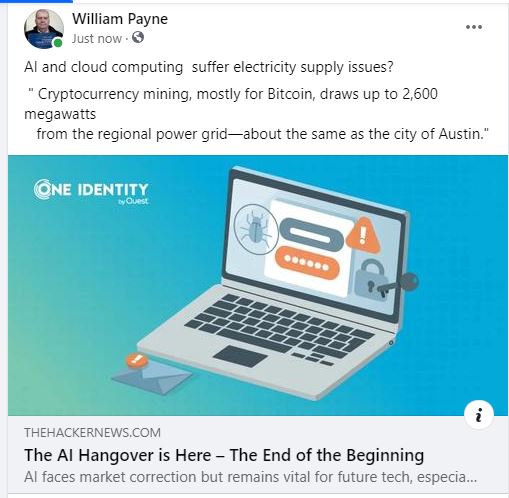Click the bug icon on laptop screen

click(256, 230)
